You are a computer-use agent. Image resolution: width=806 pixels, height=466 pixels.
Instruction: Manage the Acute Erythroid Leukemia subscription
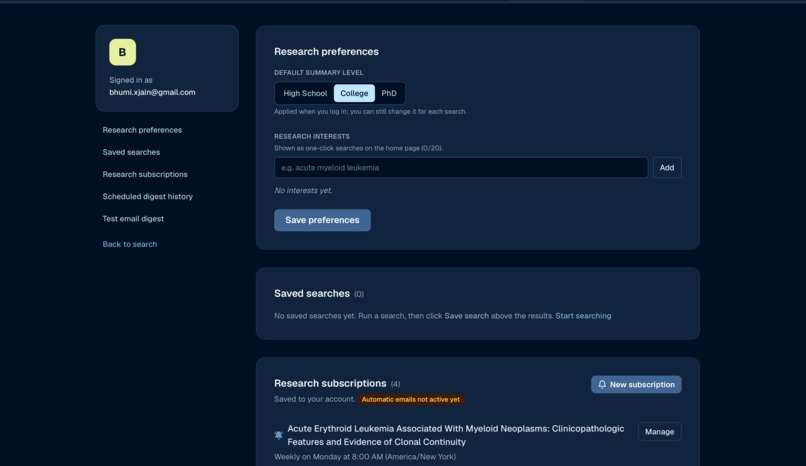660,432
